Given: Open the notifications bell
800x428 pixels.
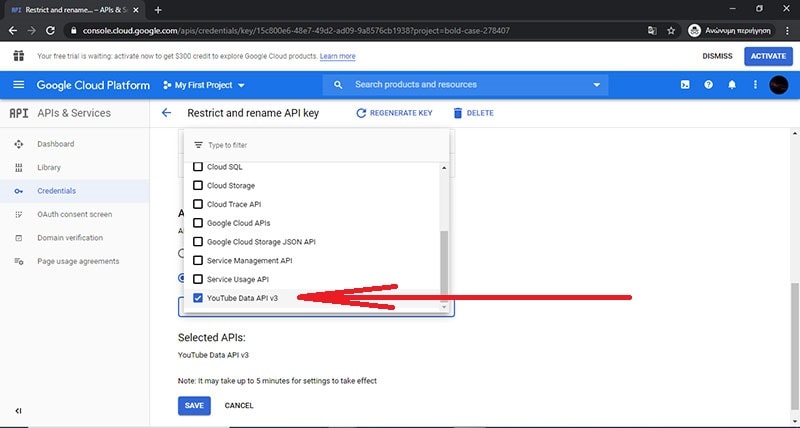Looking at the screenshot, I should point(732,85).
